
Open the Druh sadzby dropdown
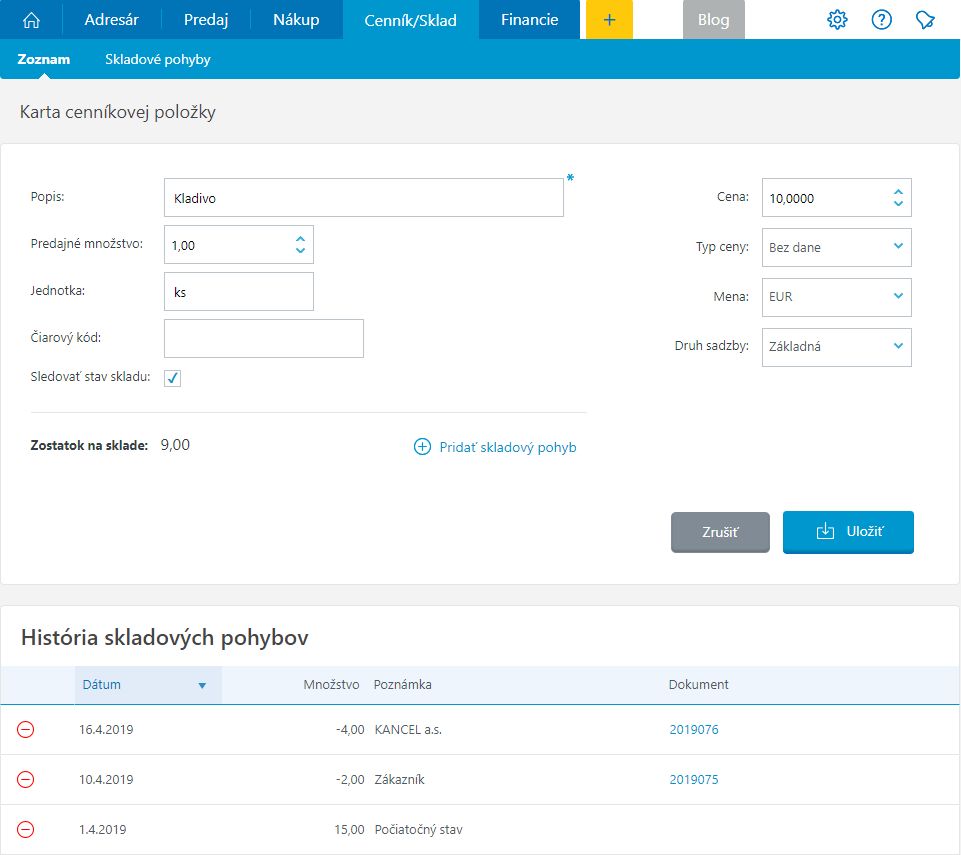tap(836, 347)
